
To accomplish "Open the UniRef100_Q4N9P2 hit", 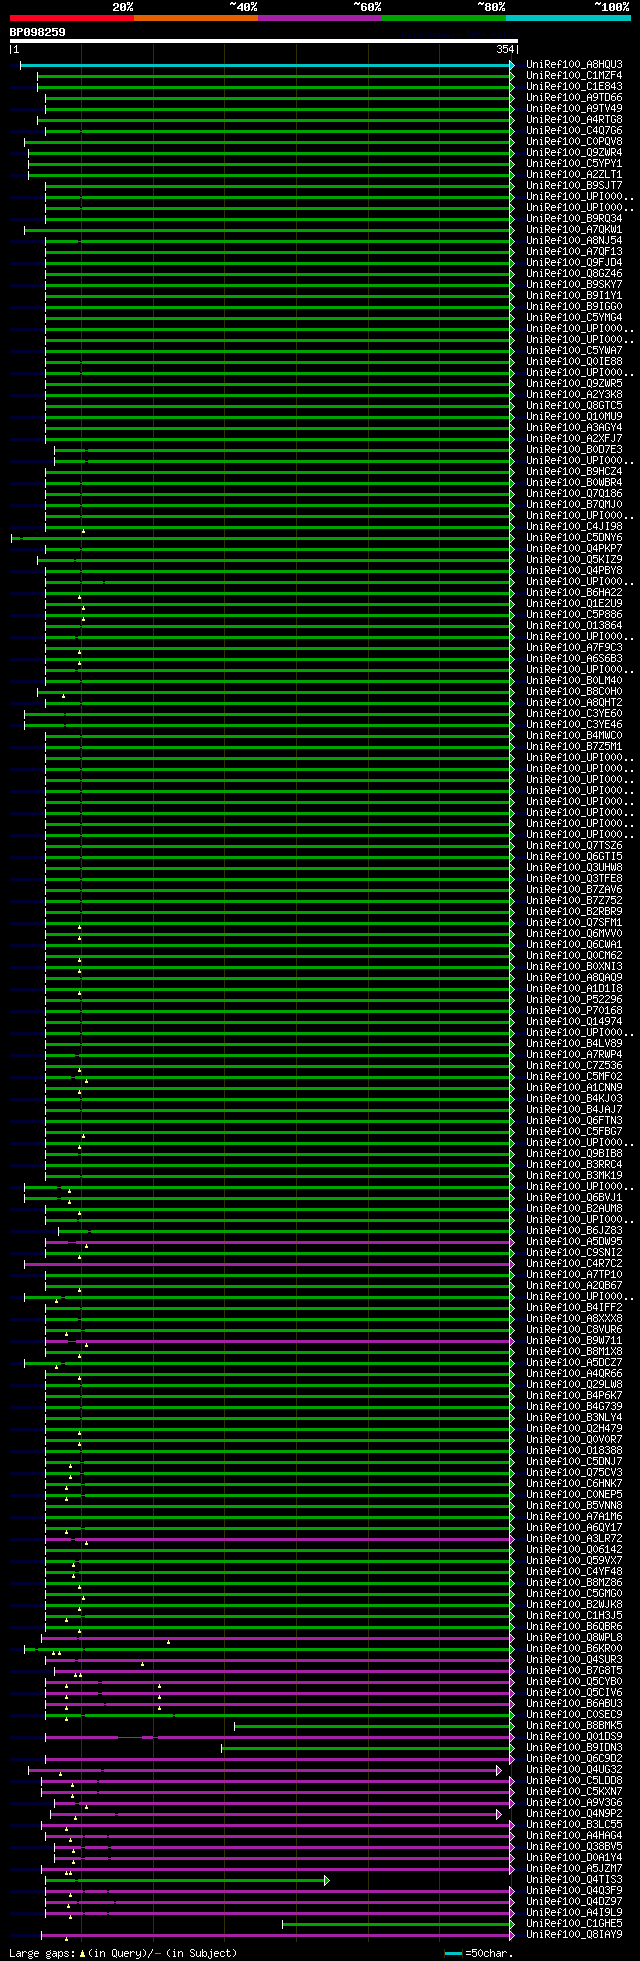I will (574, 1813).
